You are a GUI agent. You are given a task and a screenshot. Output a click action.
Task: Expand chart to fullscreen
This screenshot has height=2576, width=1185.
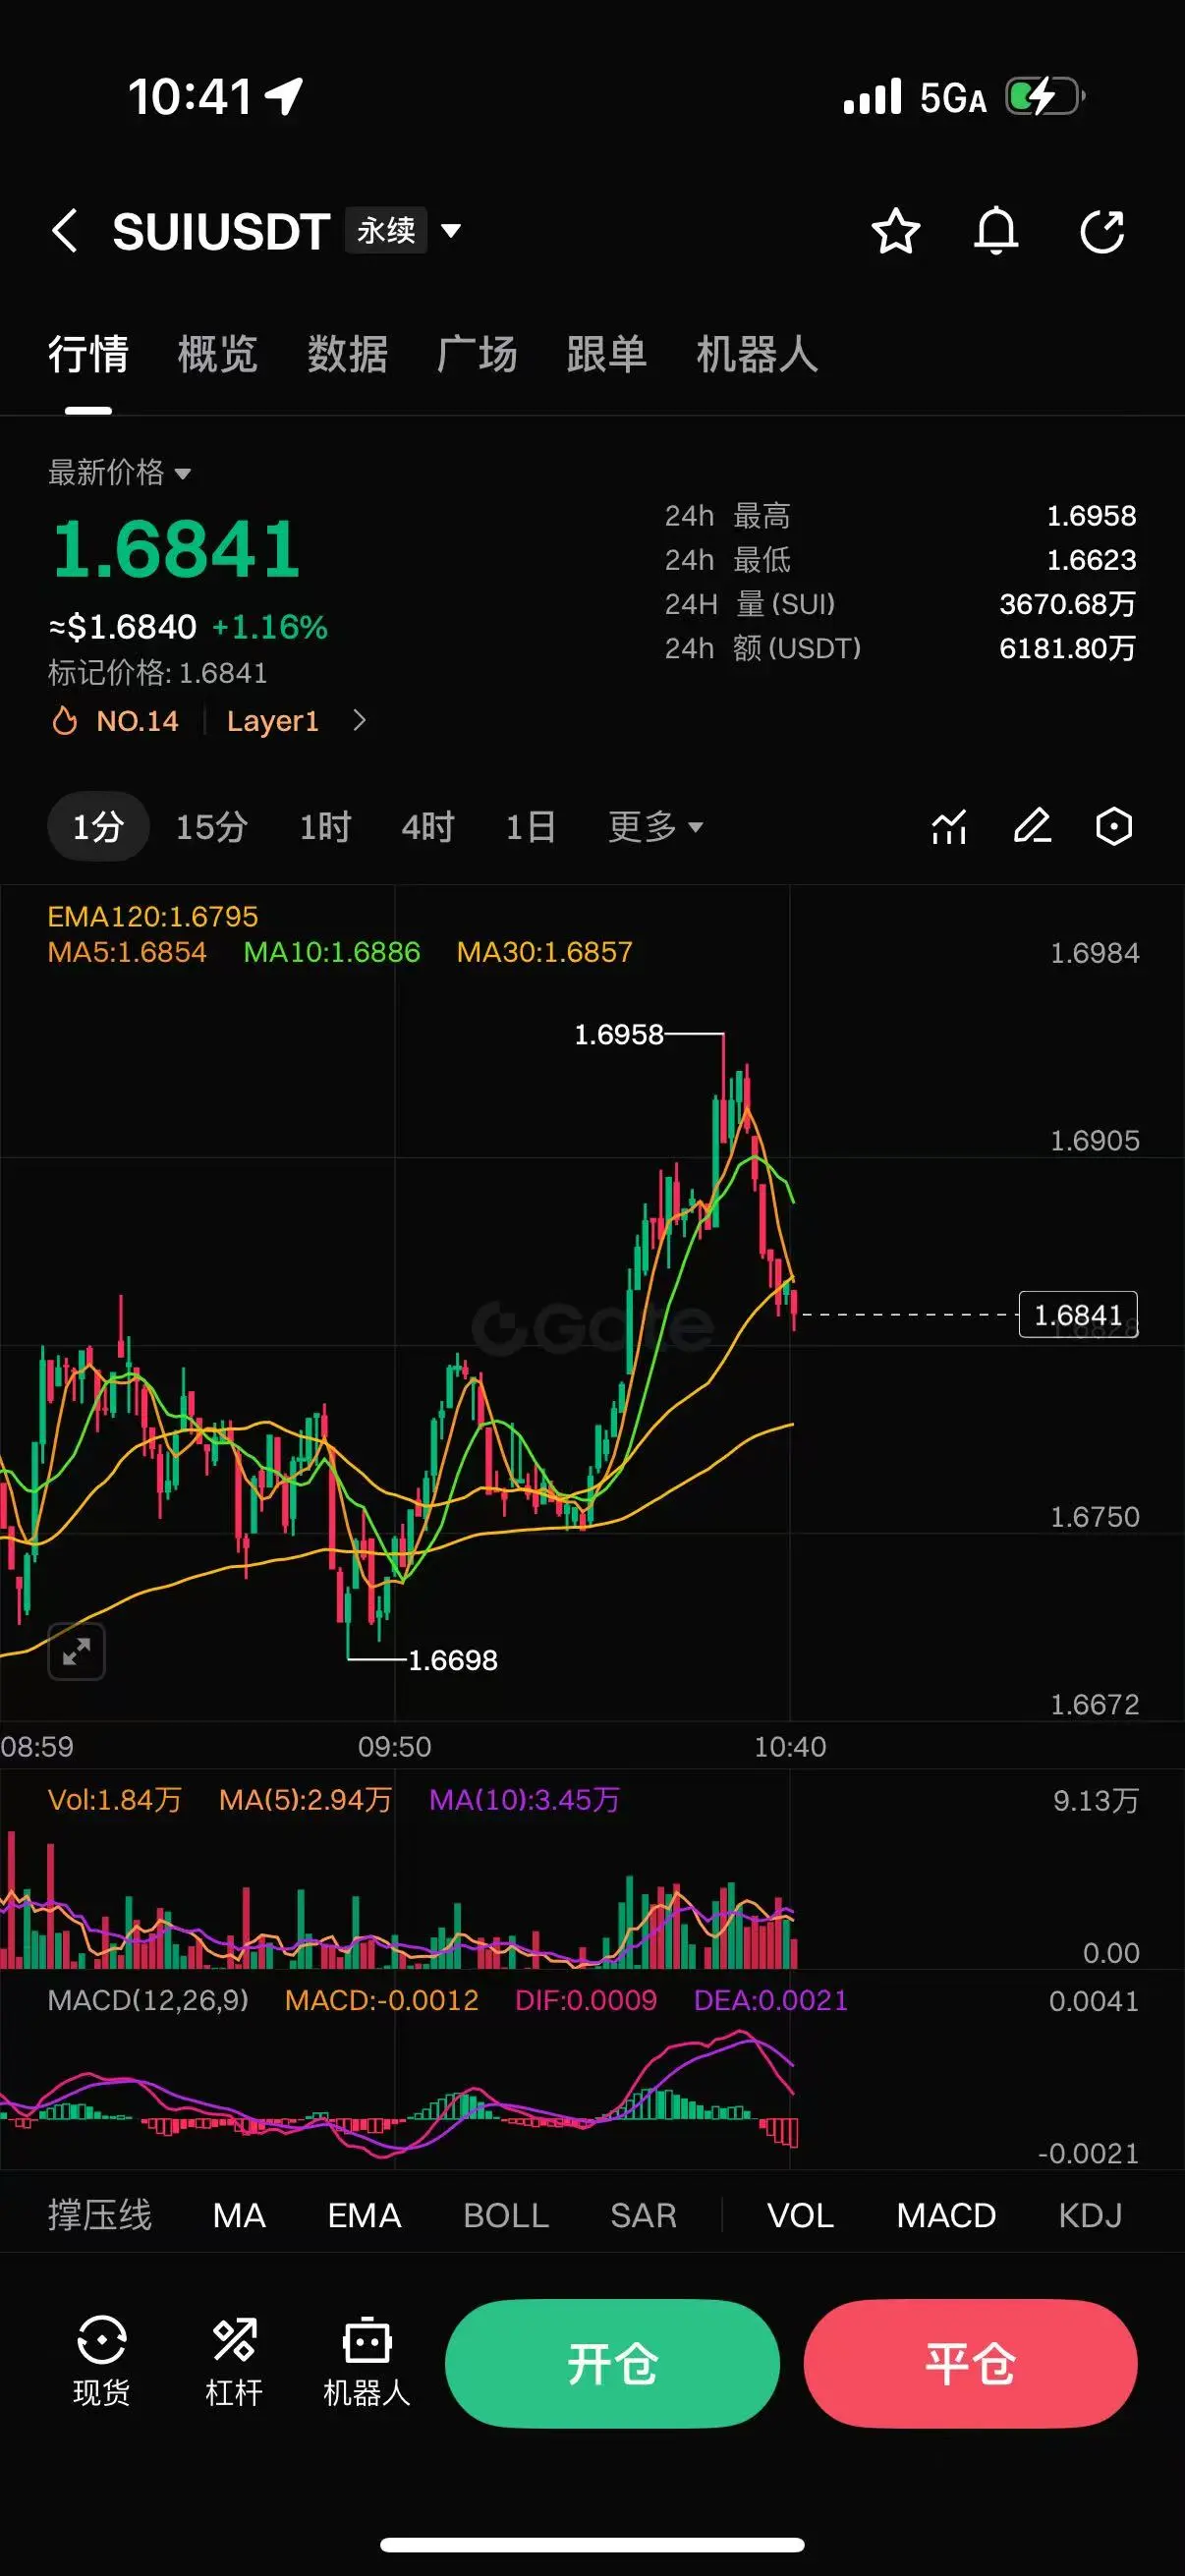tap(77, 1651)
